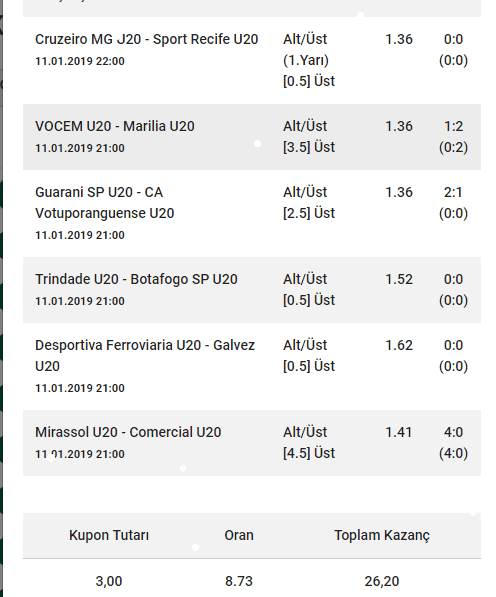
Task: Open the Mirassol U20 - Comercial U20 match
Action: point(128,432)
